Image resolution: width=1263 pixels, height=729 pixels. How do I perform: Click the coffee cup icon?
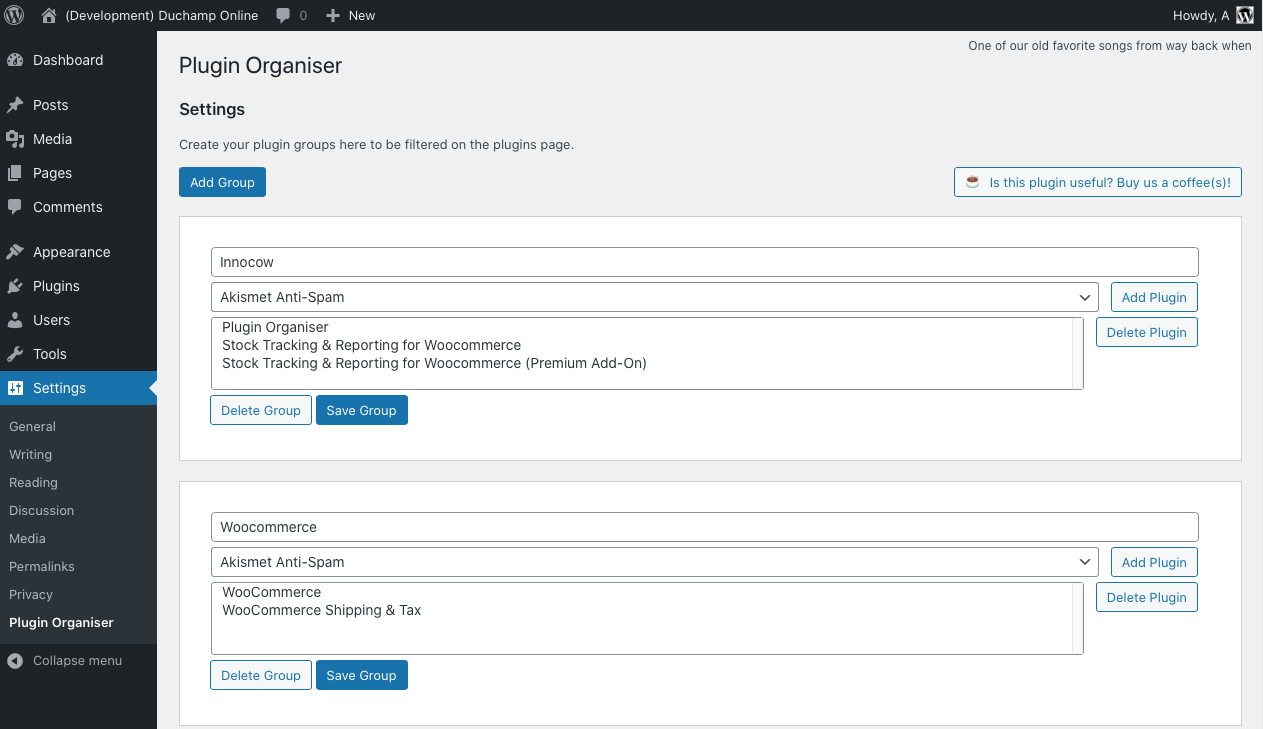click(x=972, y=182)
